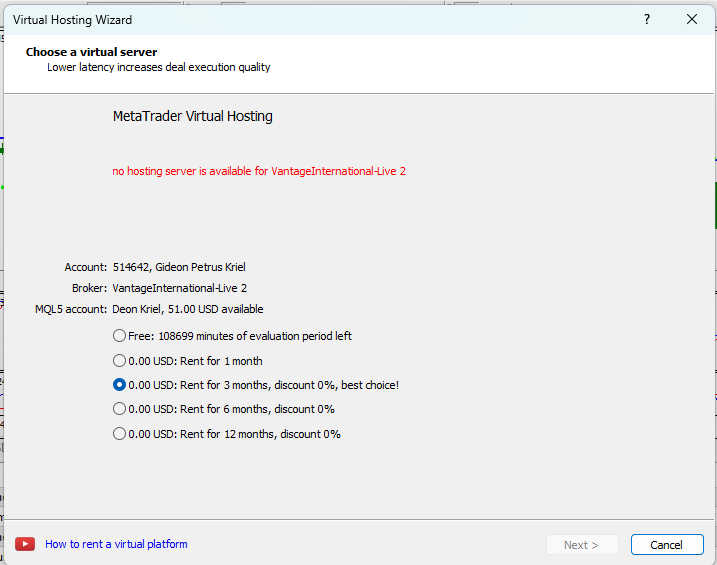Click the Choose a virtual server heading
Viewport: 717px width, 565px height.
coord(91,52)
